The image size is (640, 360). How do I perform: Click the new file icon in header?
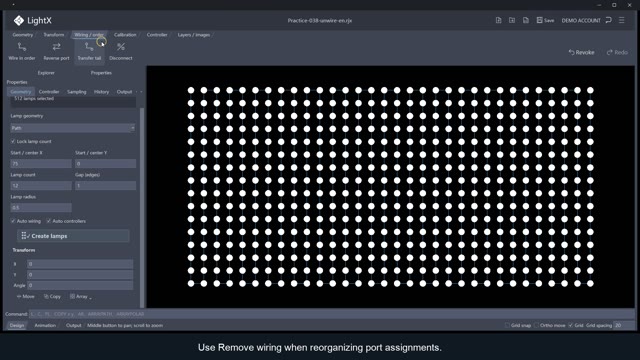coord(498,20)
